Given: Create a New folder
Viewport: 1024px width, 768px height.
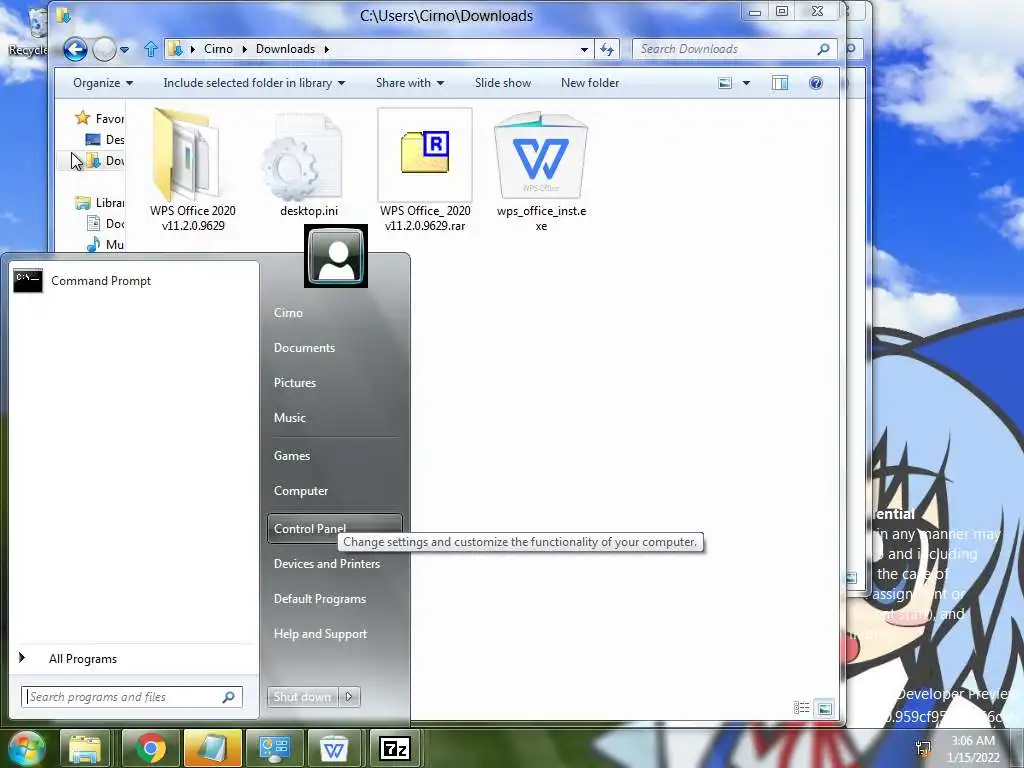Looking at the screenshot, I should 590,83.
